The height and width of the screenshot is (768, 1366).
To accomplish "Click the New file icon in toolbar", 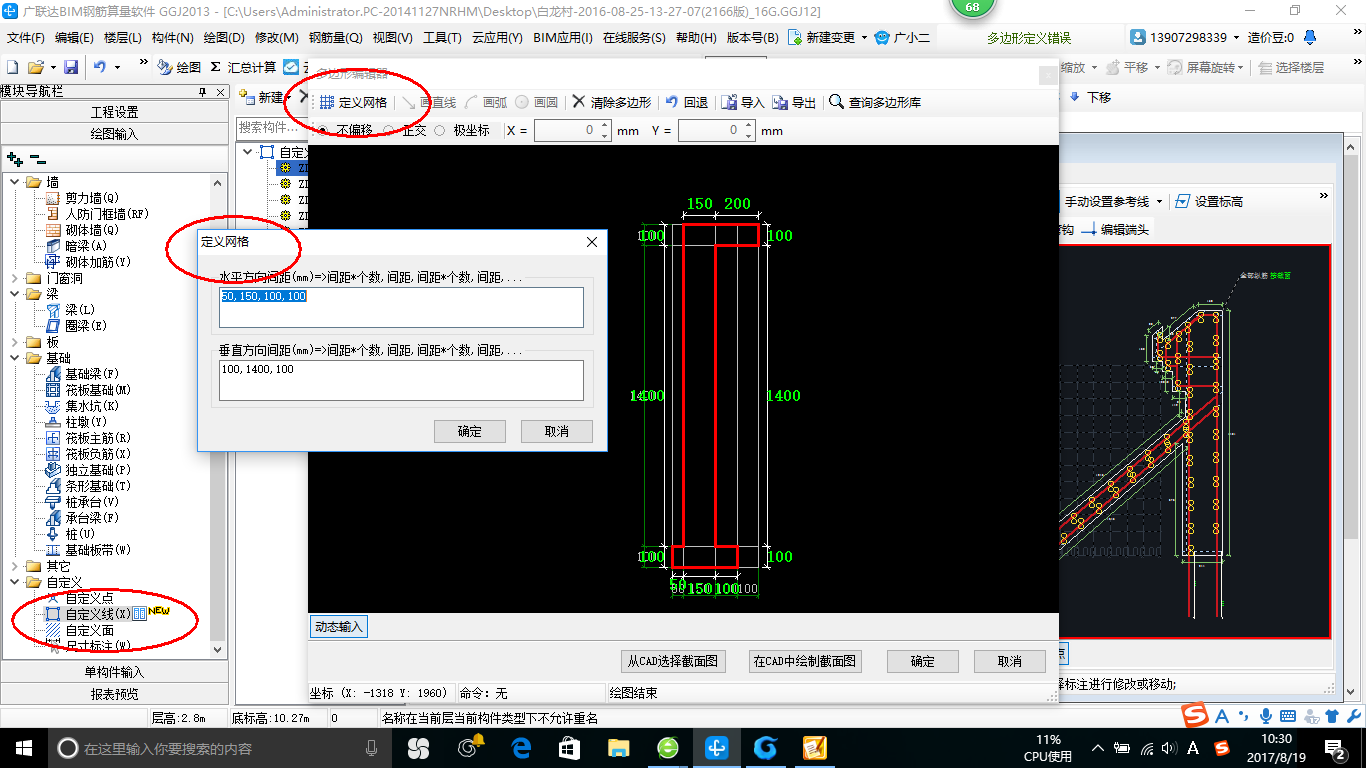I will click(13, 67).
